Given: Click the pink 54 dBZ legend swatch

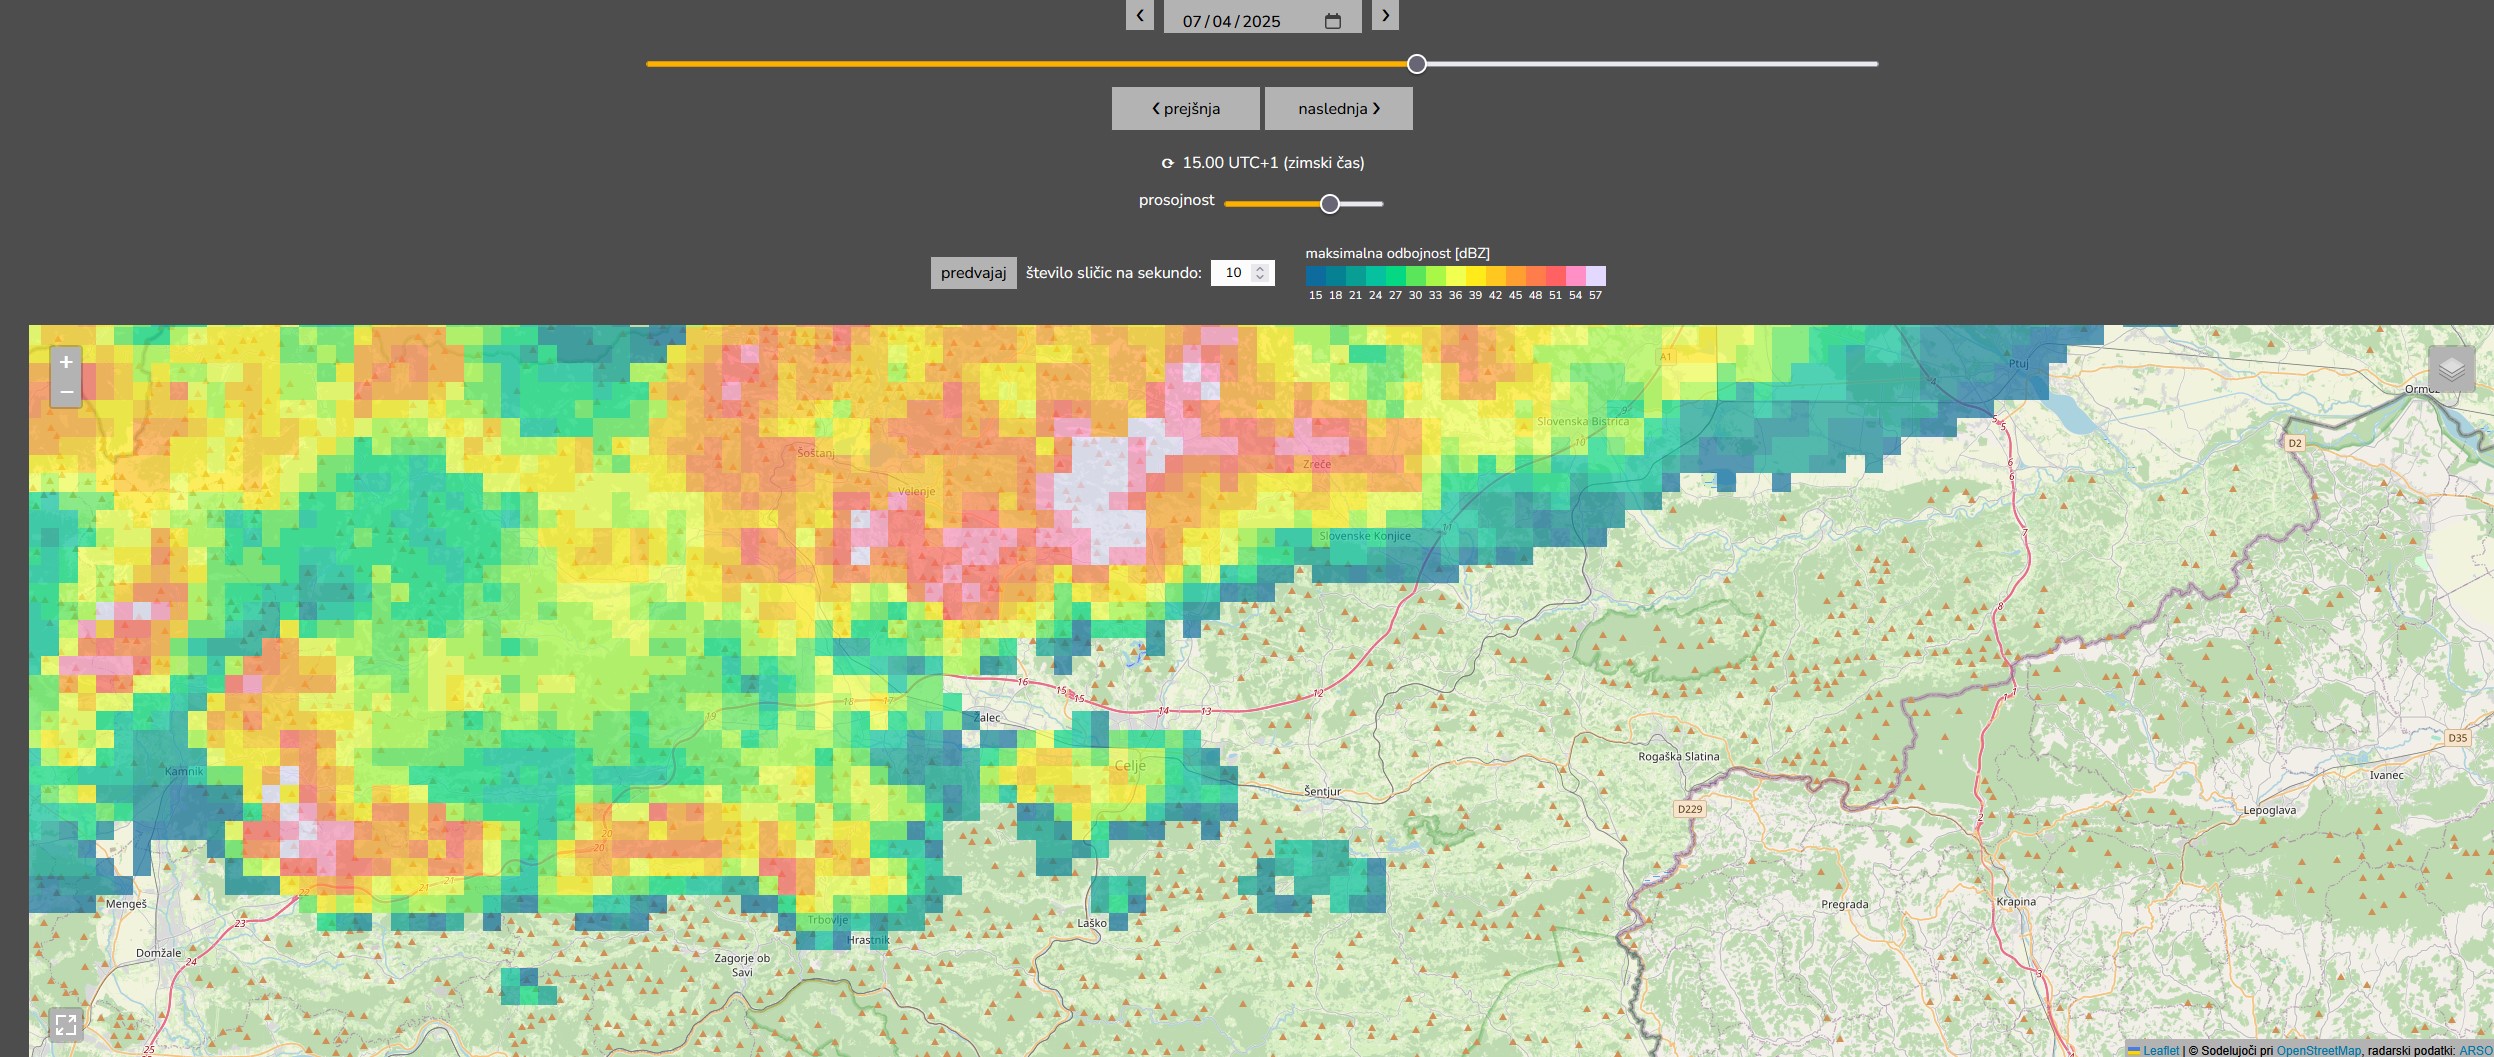Looking at the screenshot, I should click(1575, 276).
